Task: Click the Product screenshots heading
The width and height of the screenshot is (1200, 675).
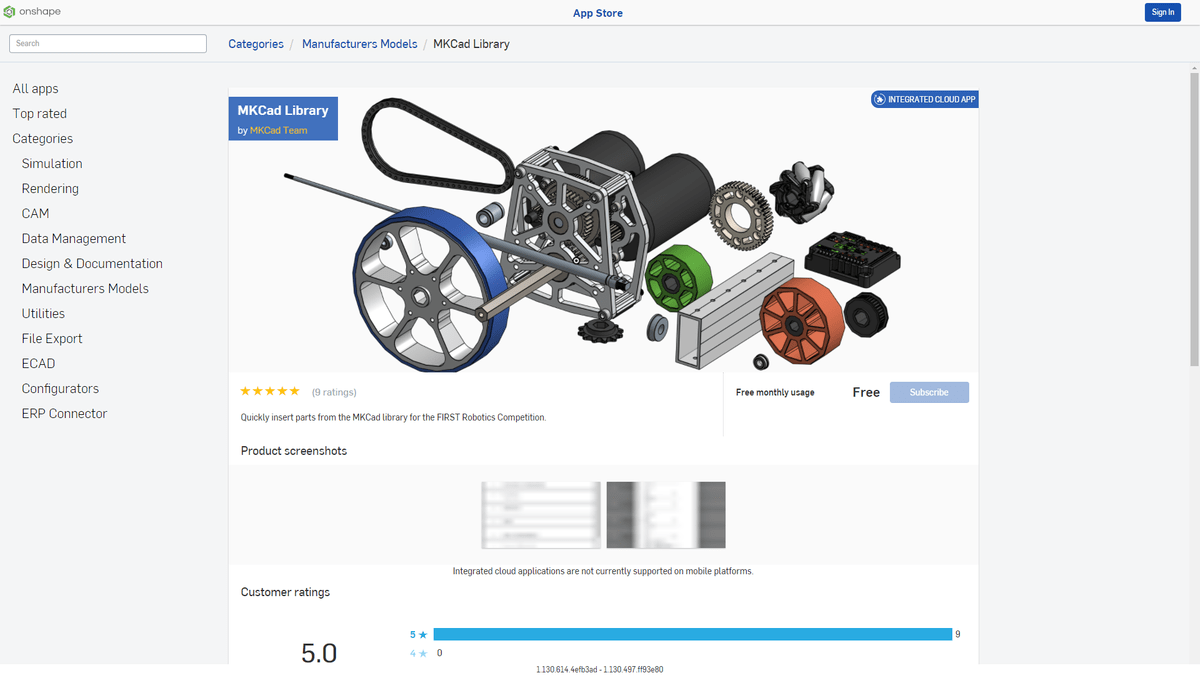Action: (x=294, y=451)
